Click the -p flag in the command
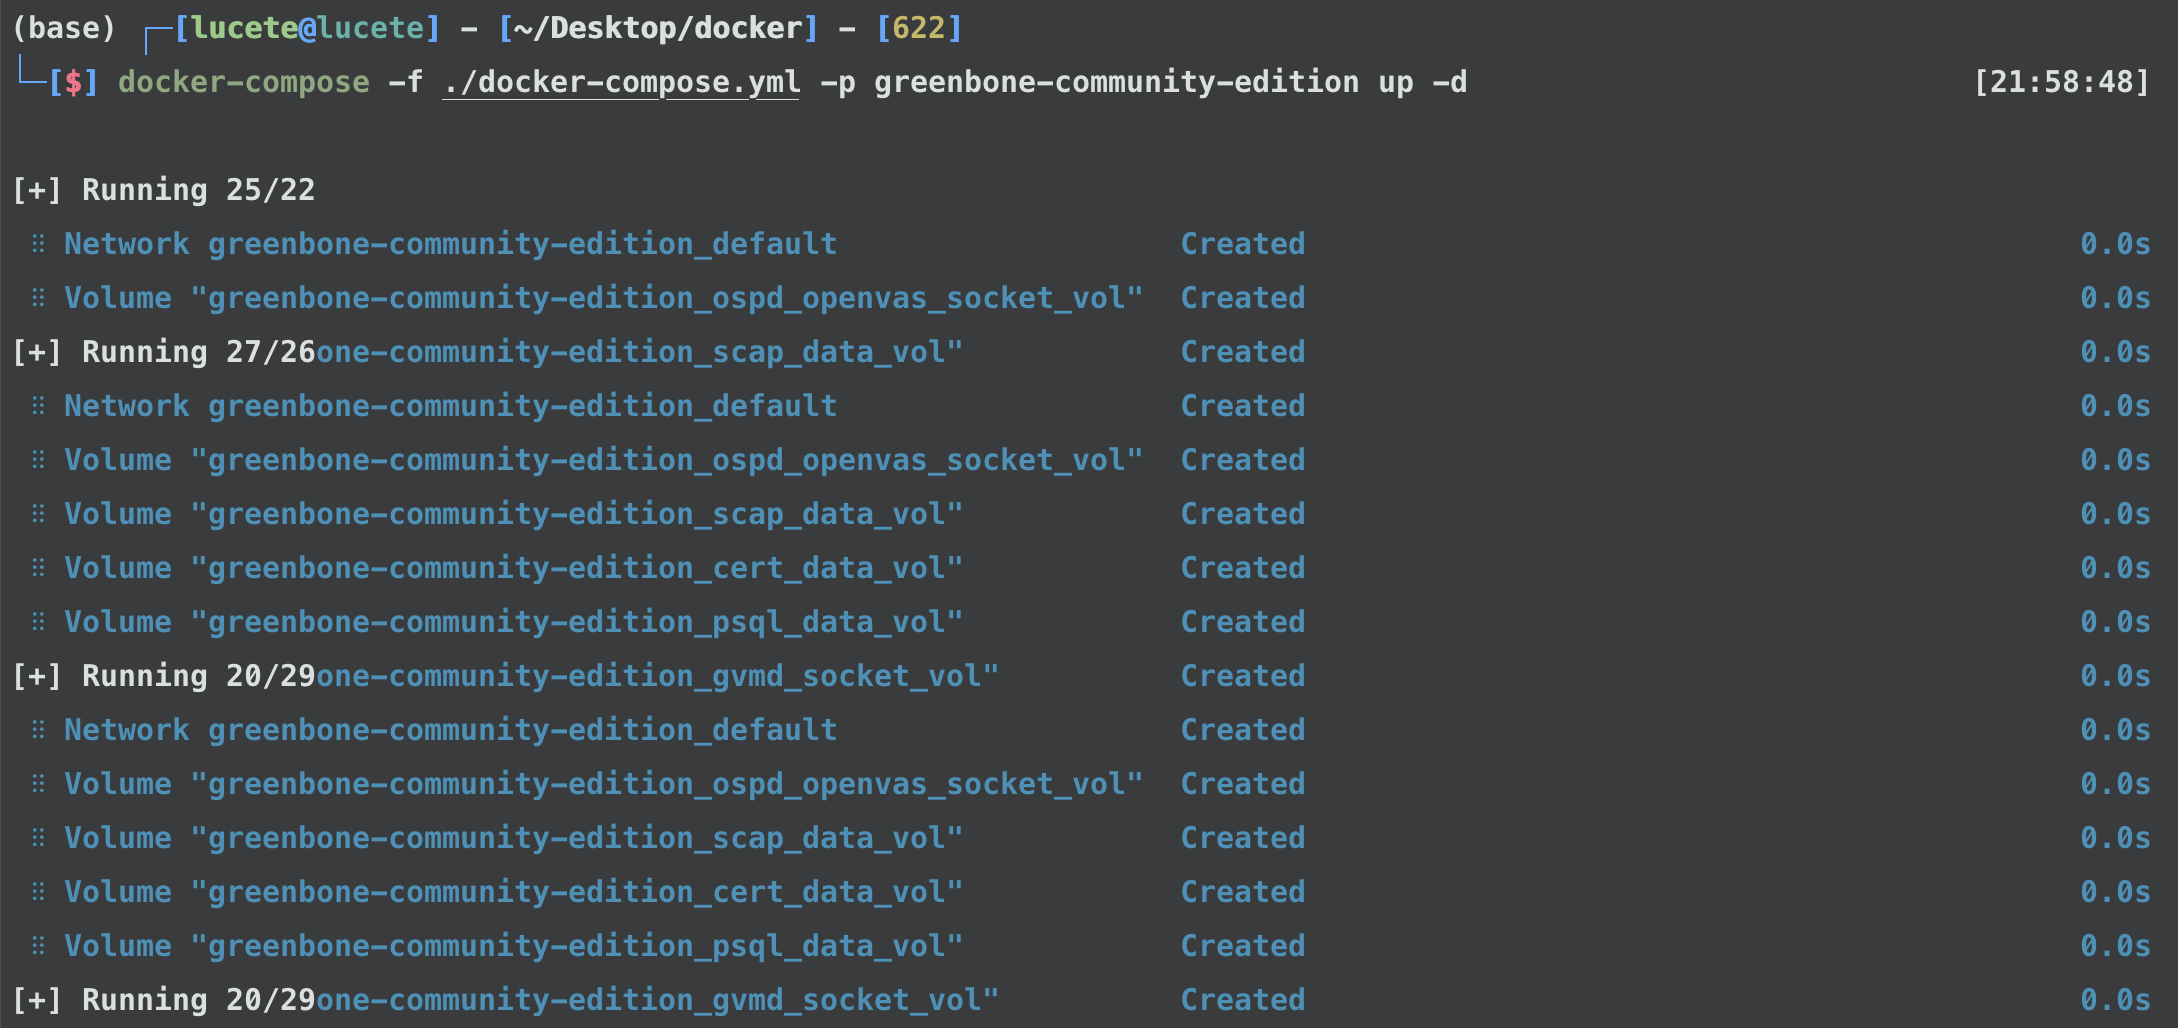This screenshot has height=1028, width=2178. 838,82
